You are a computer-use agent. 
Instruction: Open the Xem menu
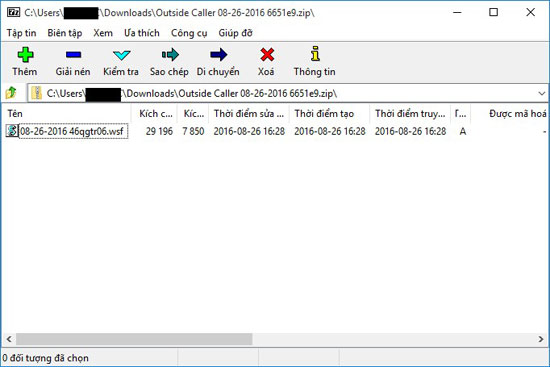click(x=103, y=33)
